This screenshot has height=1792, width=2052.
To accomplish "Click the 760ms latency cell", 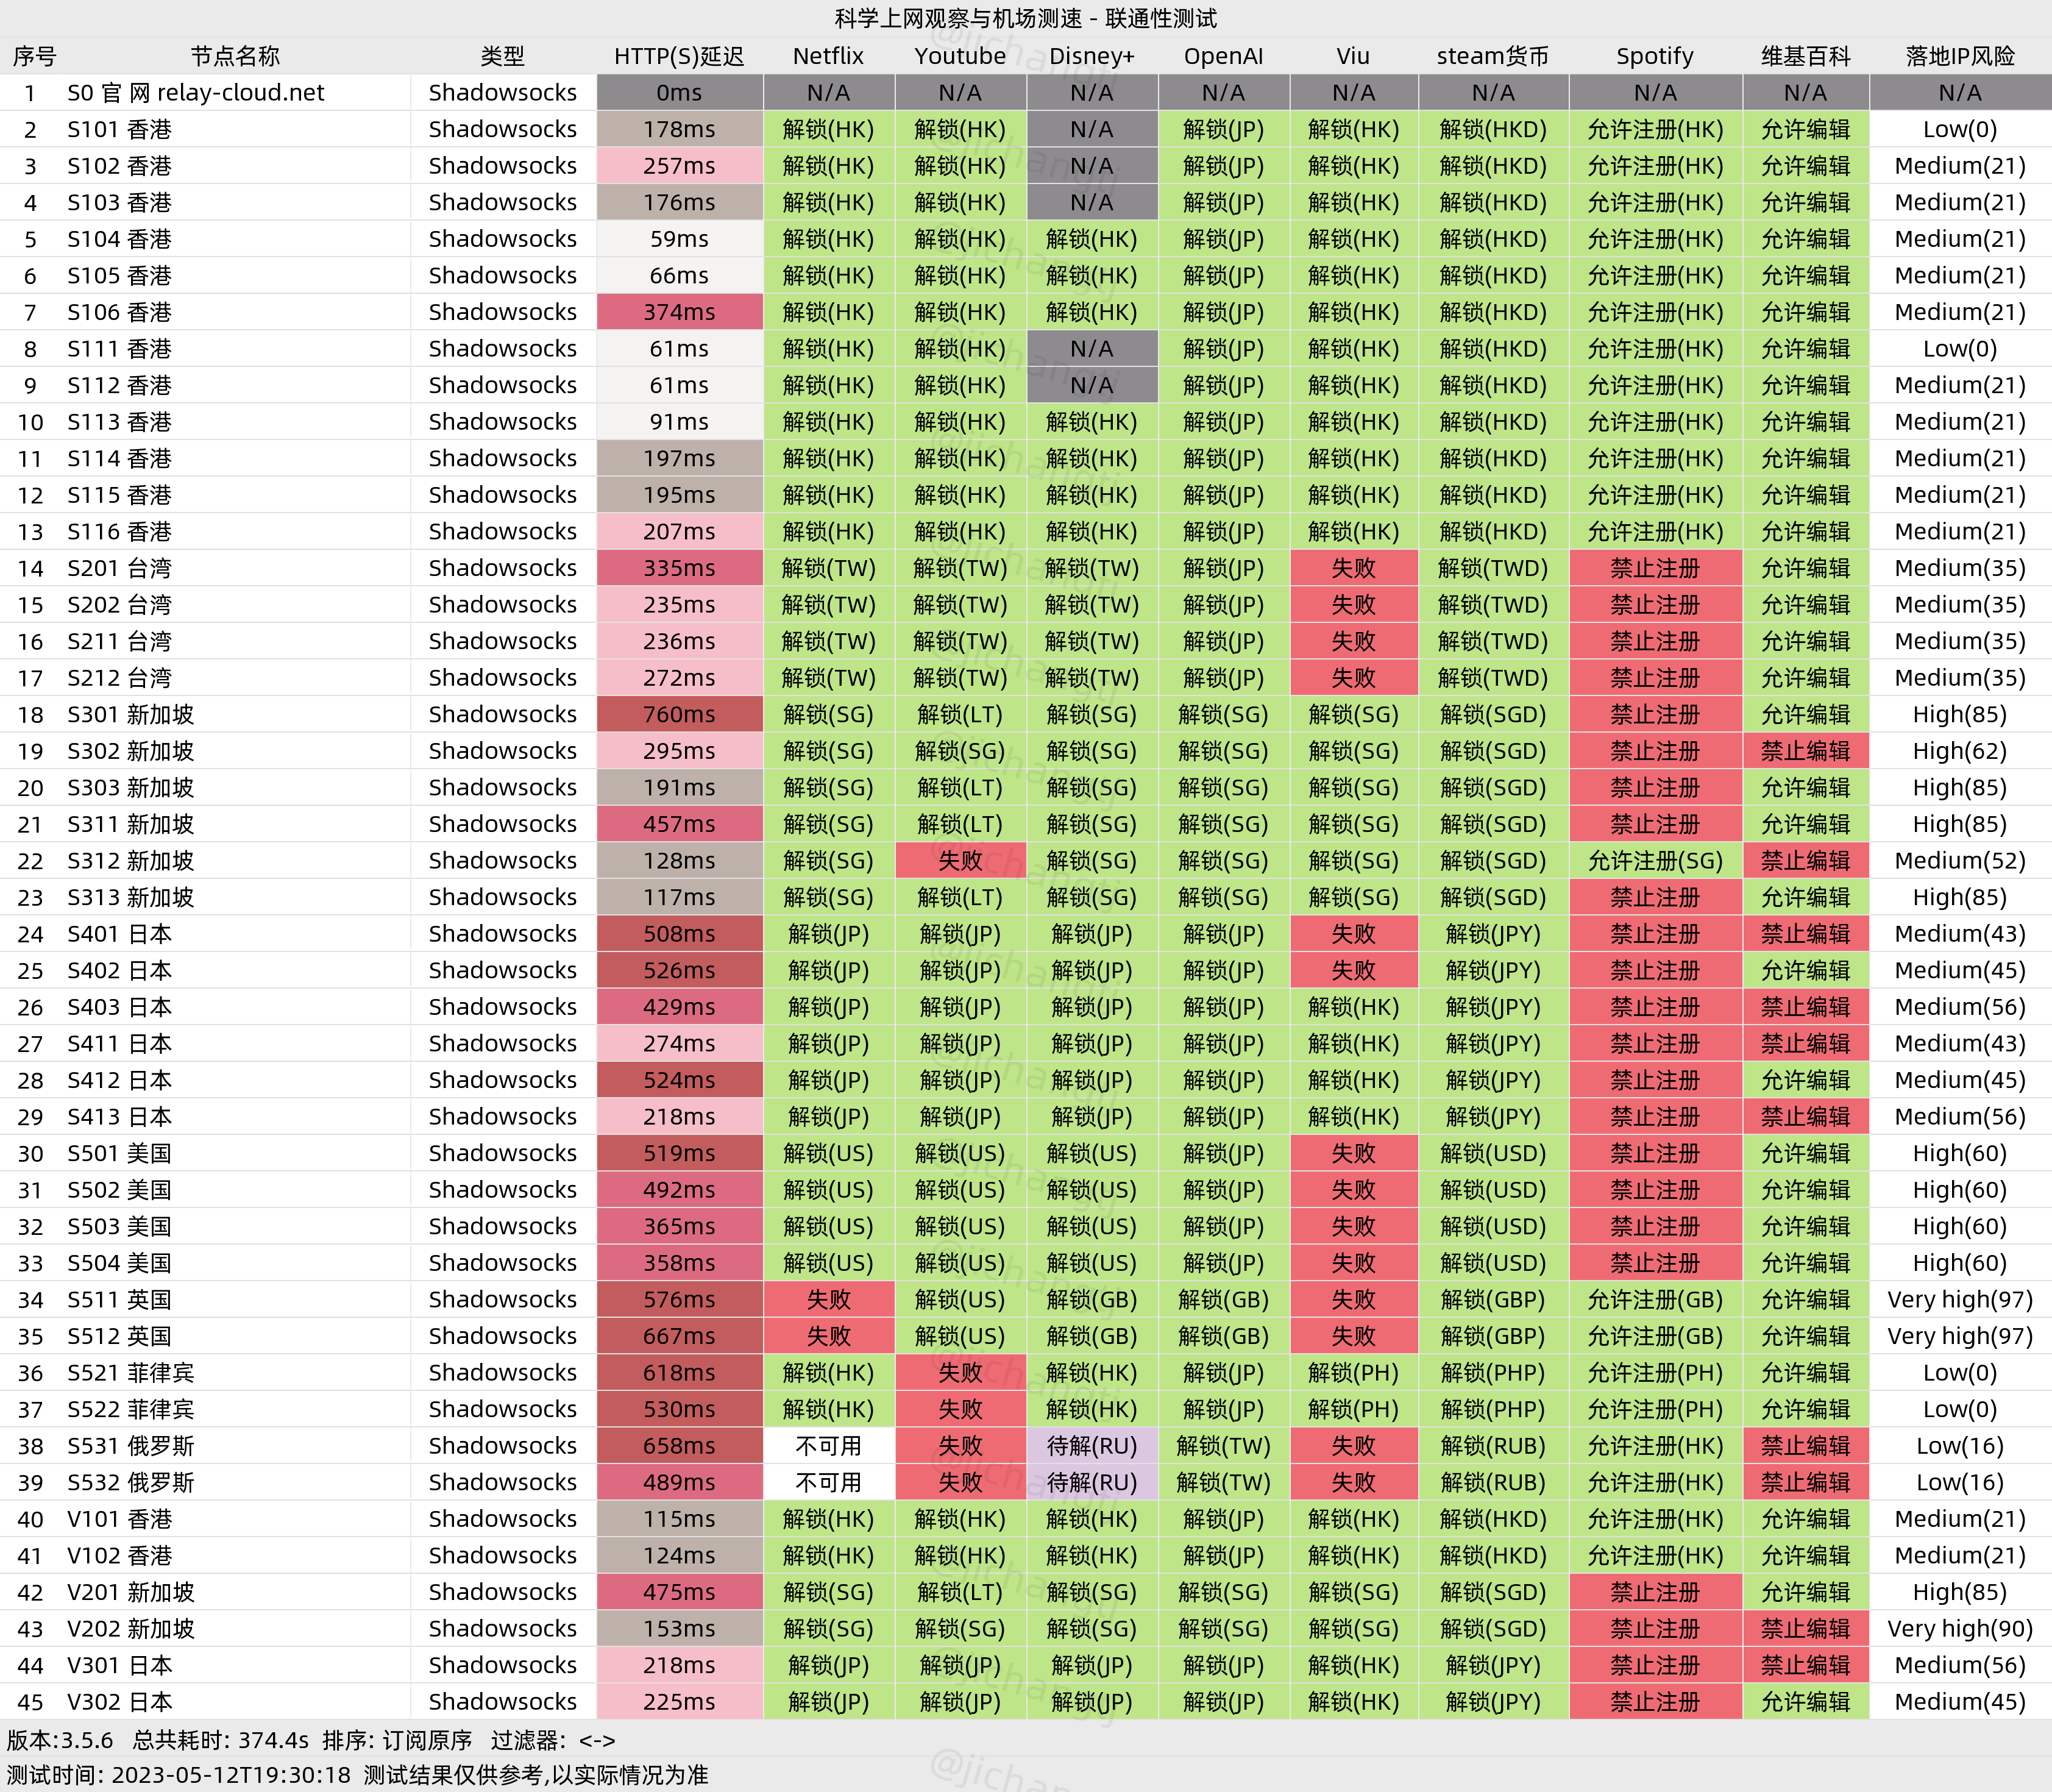I will [x=679, y=714].
